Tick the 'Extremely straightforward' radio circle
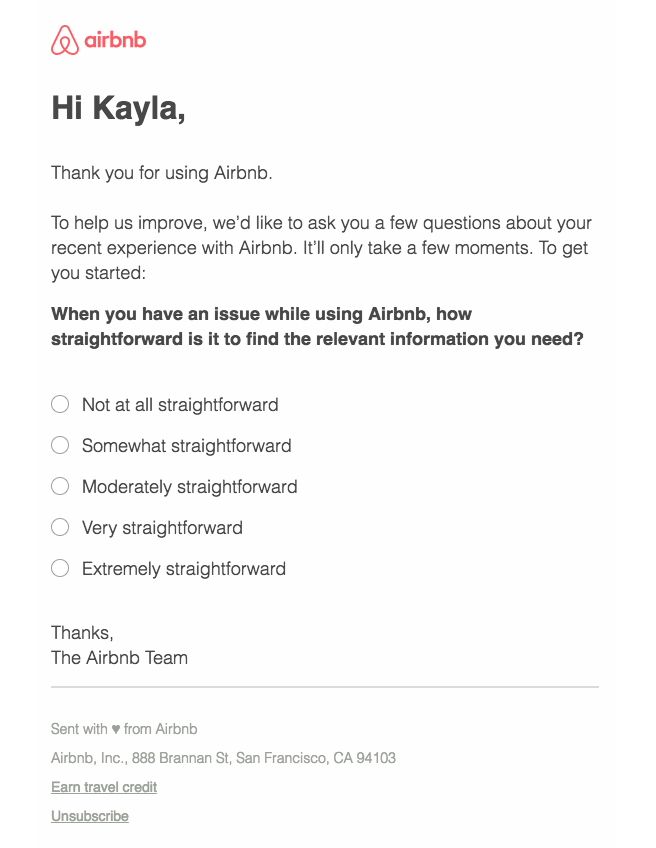Image resolution: width=656 pixels, height=848 pixels. point(60,568)
